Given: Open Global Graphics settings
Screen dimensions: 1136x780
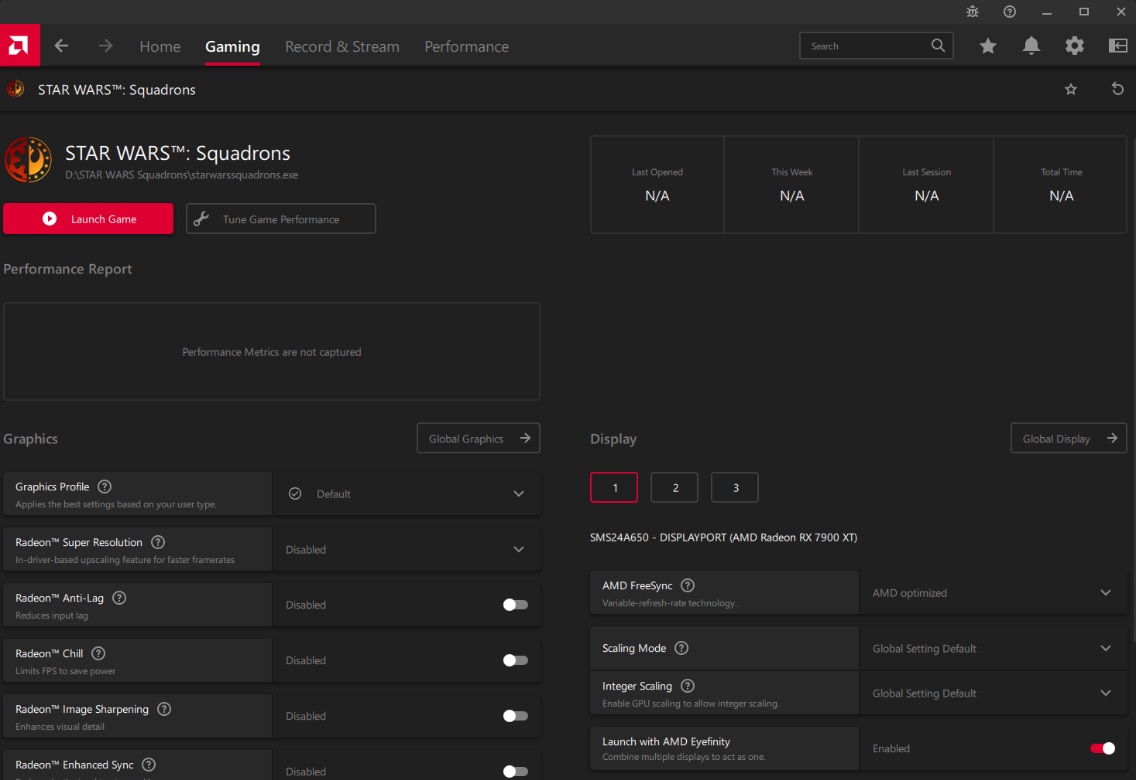Looking at the screenshot, I should click(x=478, y=438).
